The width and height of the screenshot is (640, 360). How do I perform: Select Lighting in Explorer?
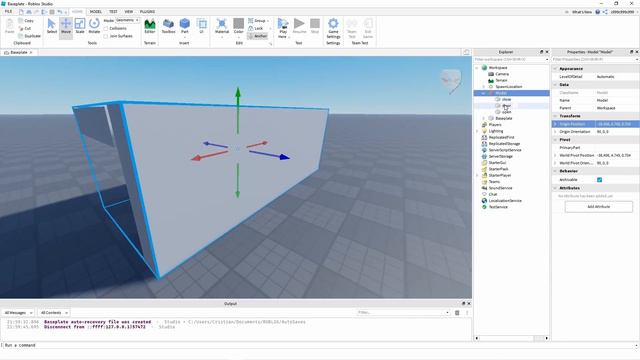(x=496, y=131)
